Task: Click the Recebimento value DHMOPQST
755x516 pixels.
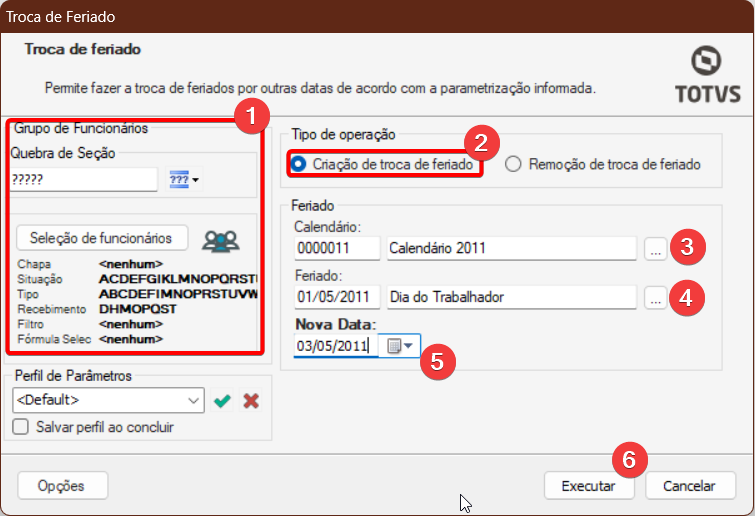Action: (138, 309)
